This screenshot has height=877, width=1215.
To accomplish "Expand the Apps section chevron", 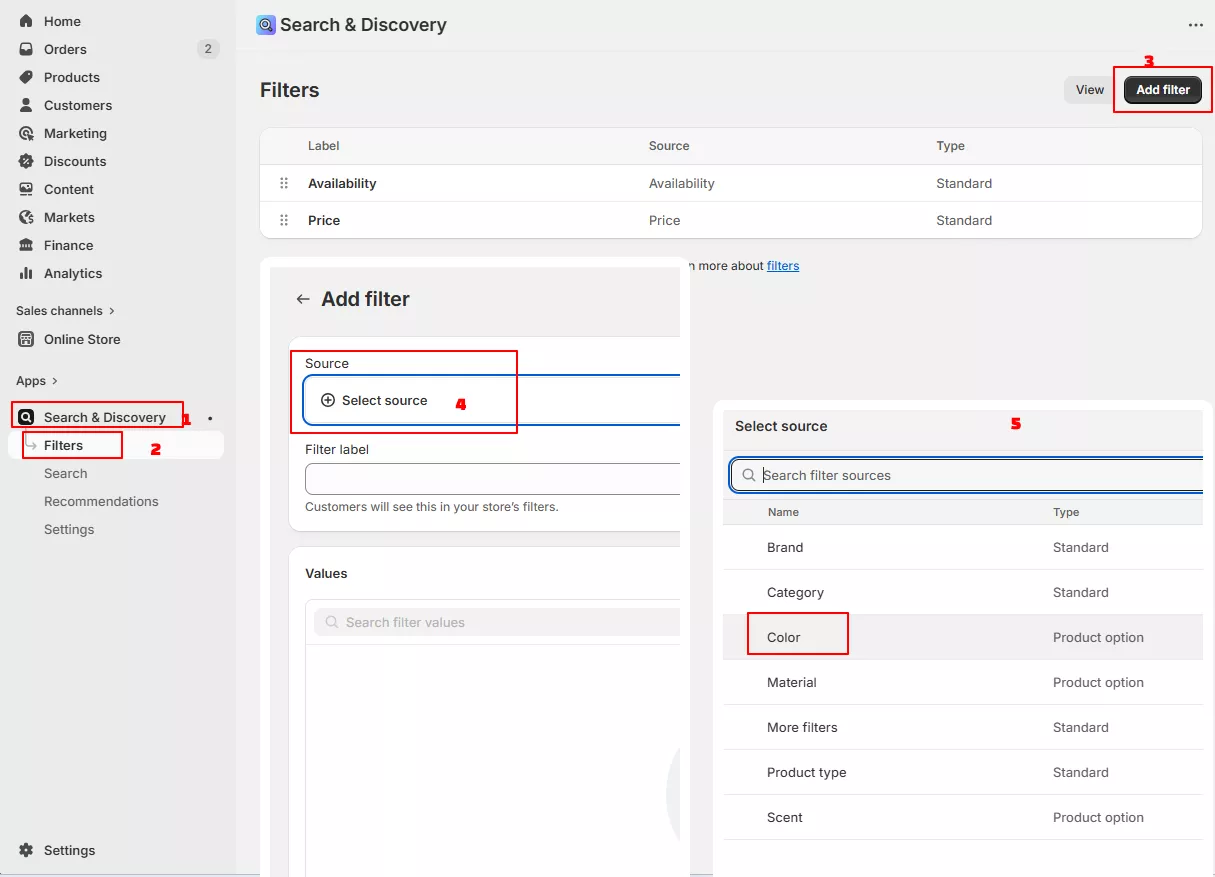I will [55, 381].
